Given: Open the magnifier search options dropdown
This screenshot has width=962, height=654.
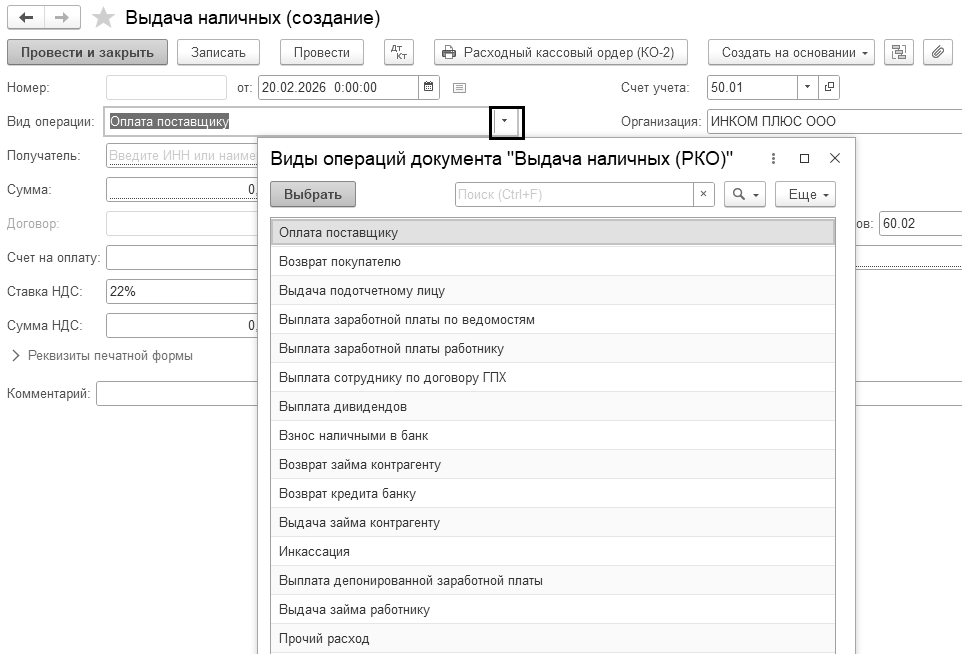Looking at the screenshot, I should click(745, 194).
